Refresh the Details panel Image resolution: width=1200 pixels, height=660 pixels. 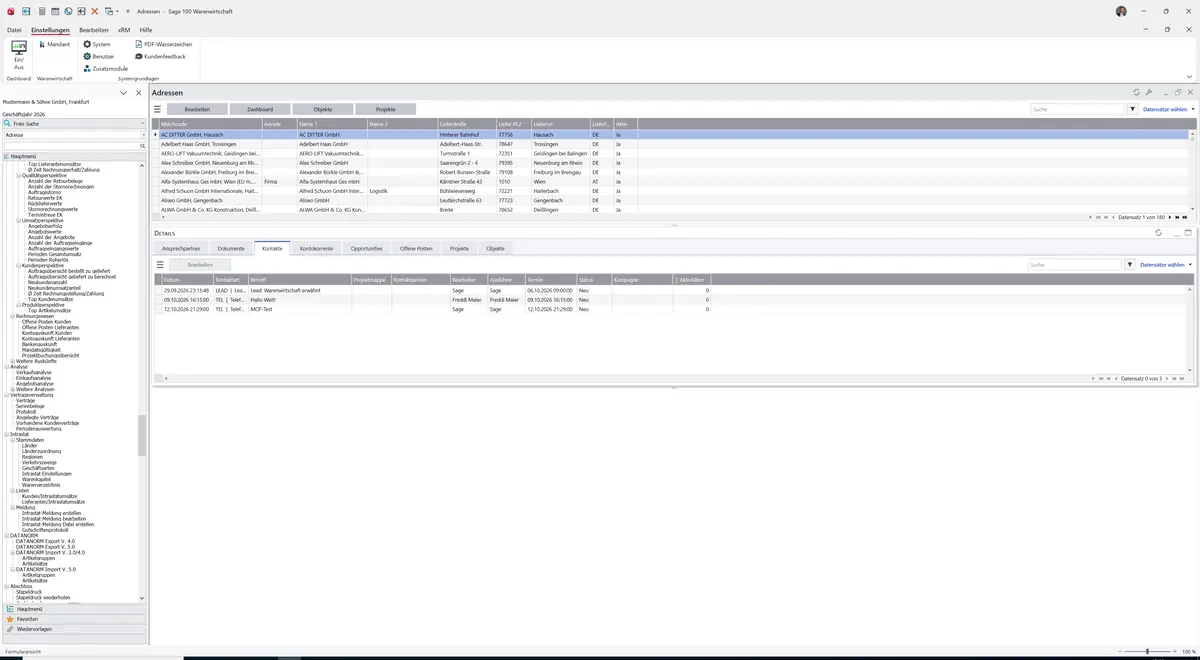(x=1158, y=232)
